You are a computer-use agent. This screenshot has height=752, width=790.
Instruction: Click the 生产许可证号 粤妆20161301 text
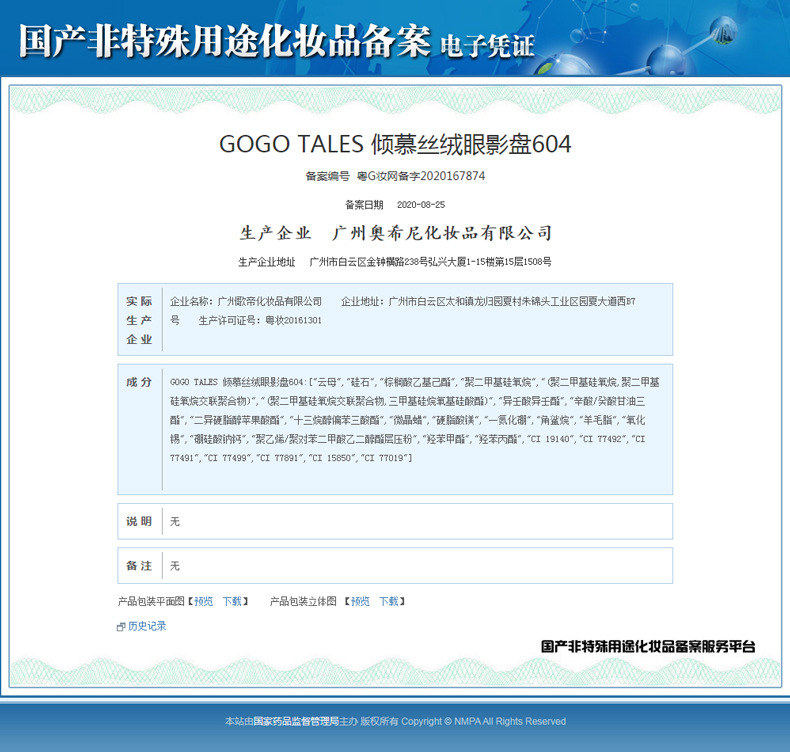click(260, 320)
